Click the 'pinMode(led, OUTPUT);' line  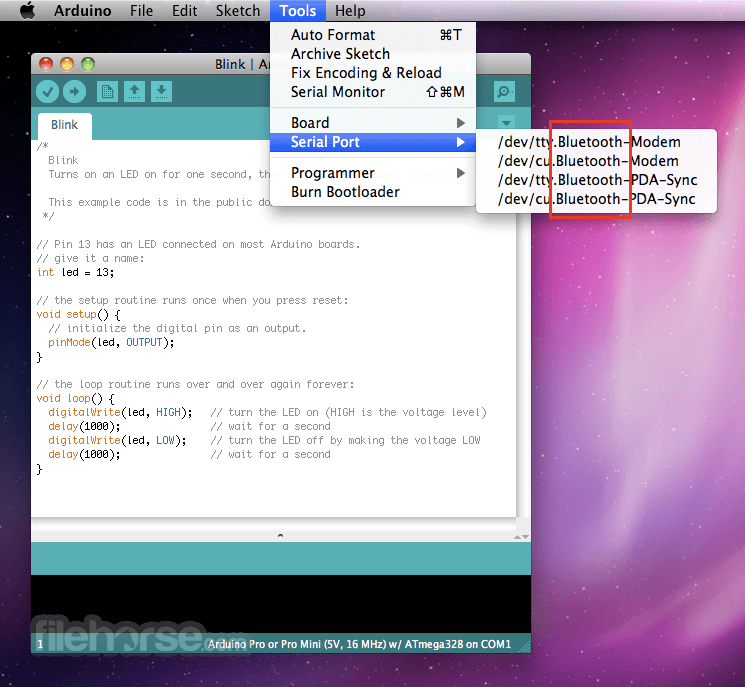pyautogui.click(x=111, y=343)
